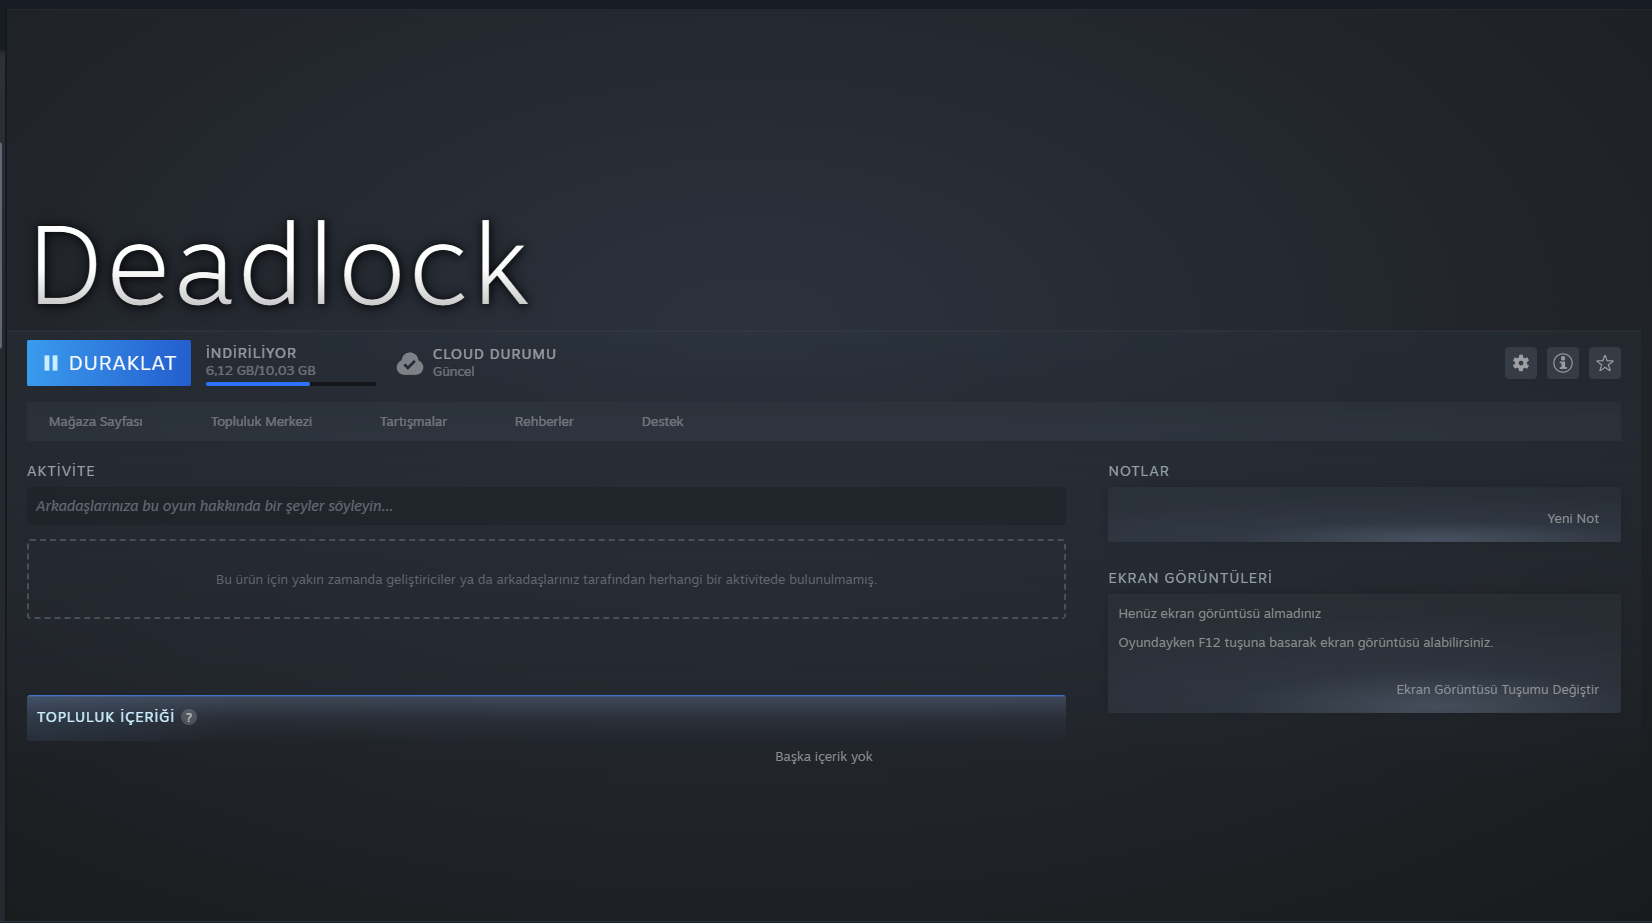Pause the download with the DURAKLAT button
Viewport: 1652px width, 923px height.
point(109,363)
